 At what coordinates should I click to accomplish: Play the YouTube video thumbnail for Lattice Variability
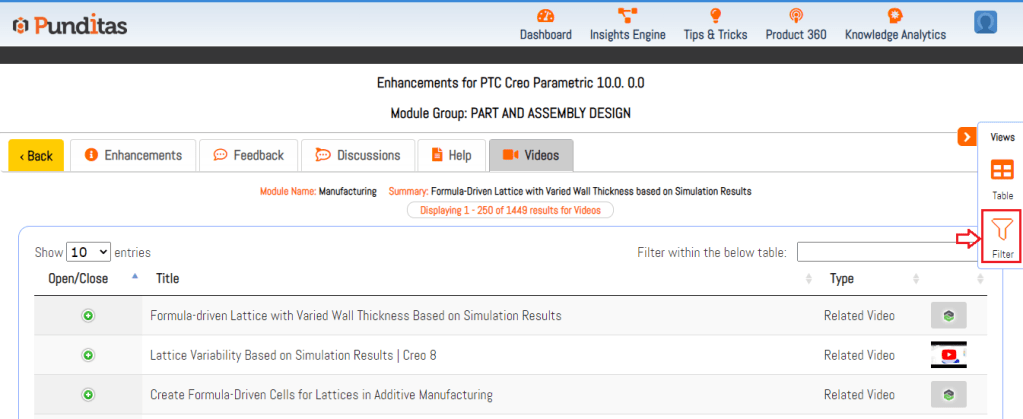[948, 355]
